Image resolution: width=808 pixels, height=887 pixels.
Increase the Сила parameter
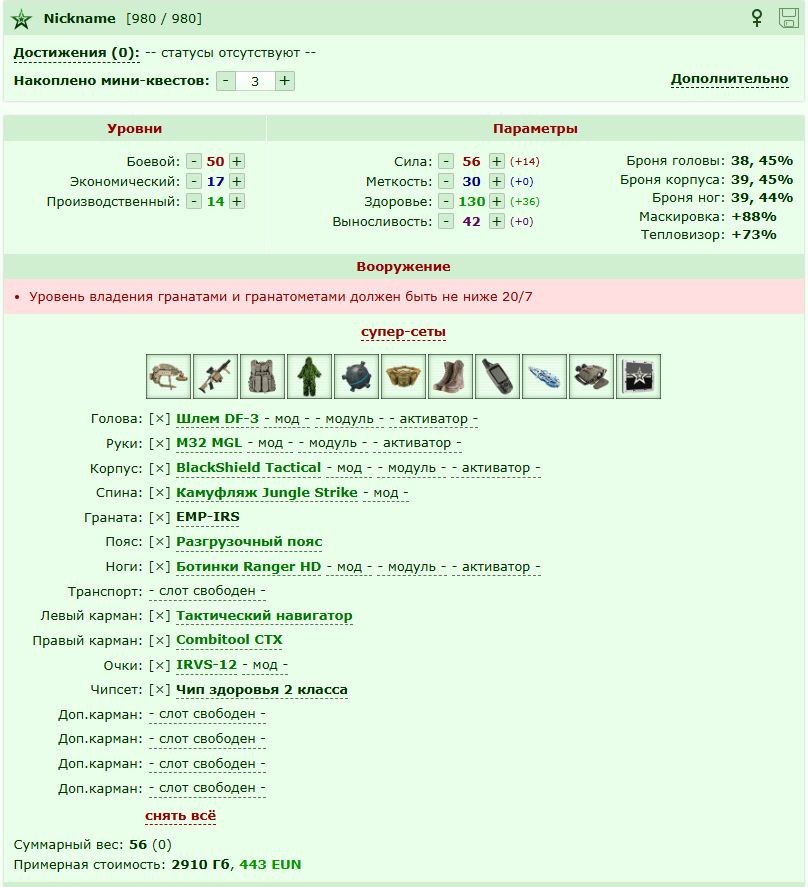pos(496,161)
